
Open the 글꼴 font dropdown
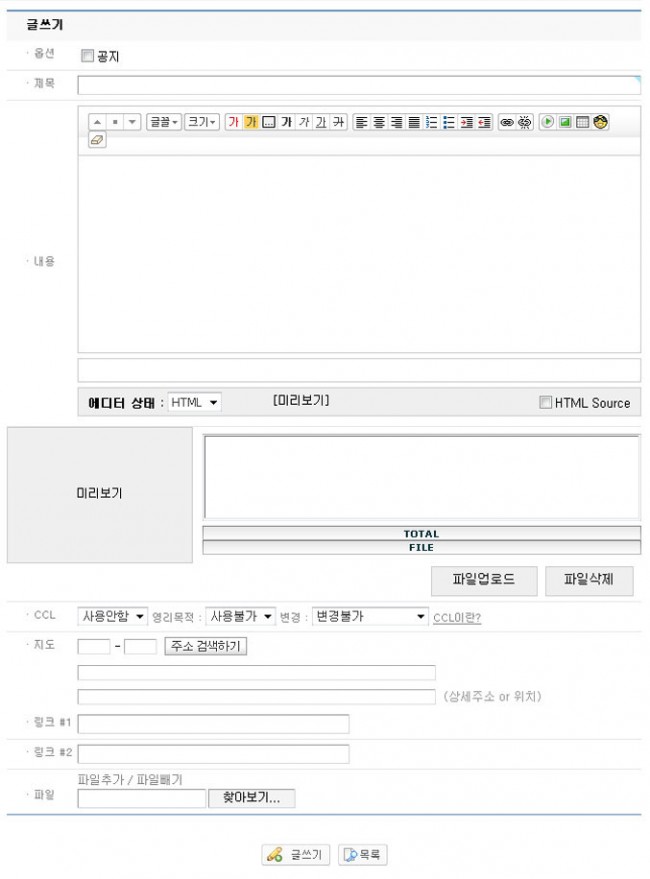click(164, 122)
